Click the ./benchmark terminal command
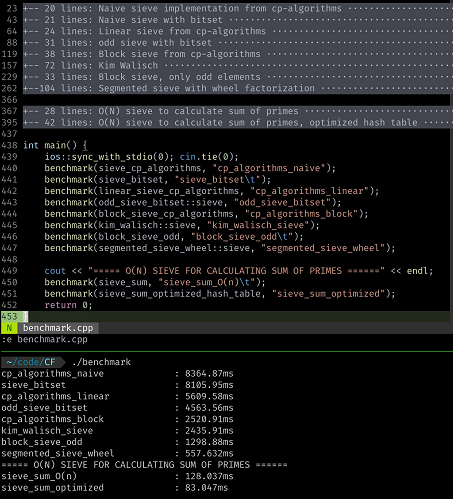The width and height of the screenshot is (453, 499). click(101, 362)
